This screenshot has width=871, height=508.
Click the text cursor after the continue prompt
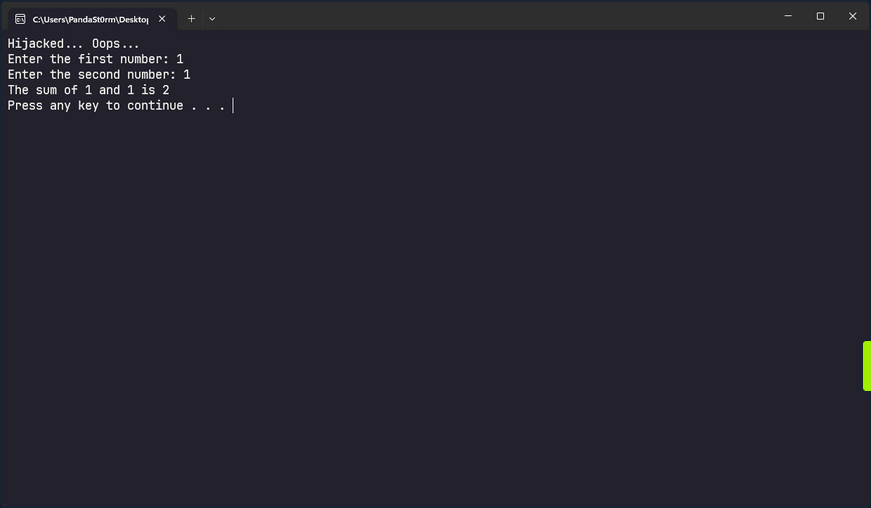tap(233, 106)
